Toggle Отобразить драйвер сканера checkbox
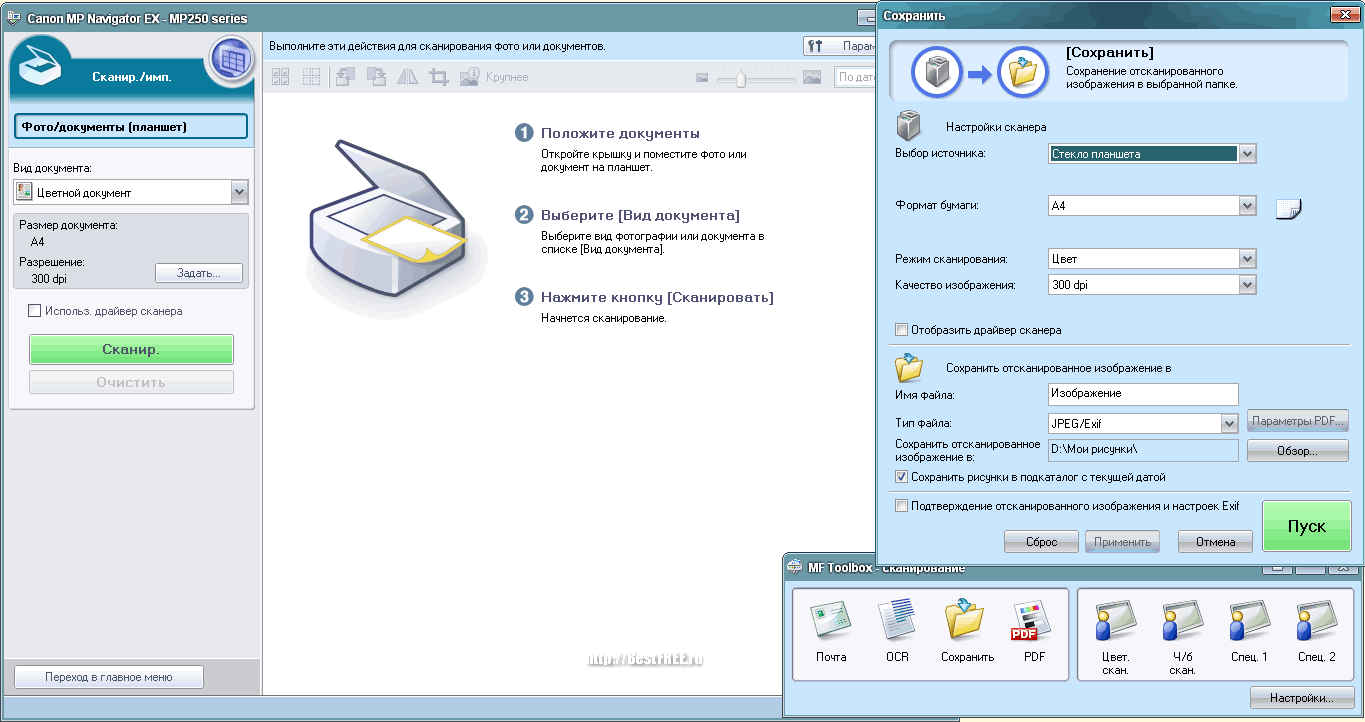The image size is (1365, 722). (902, 330)
